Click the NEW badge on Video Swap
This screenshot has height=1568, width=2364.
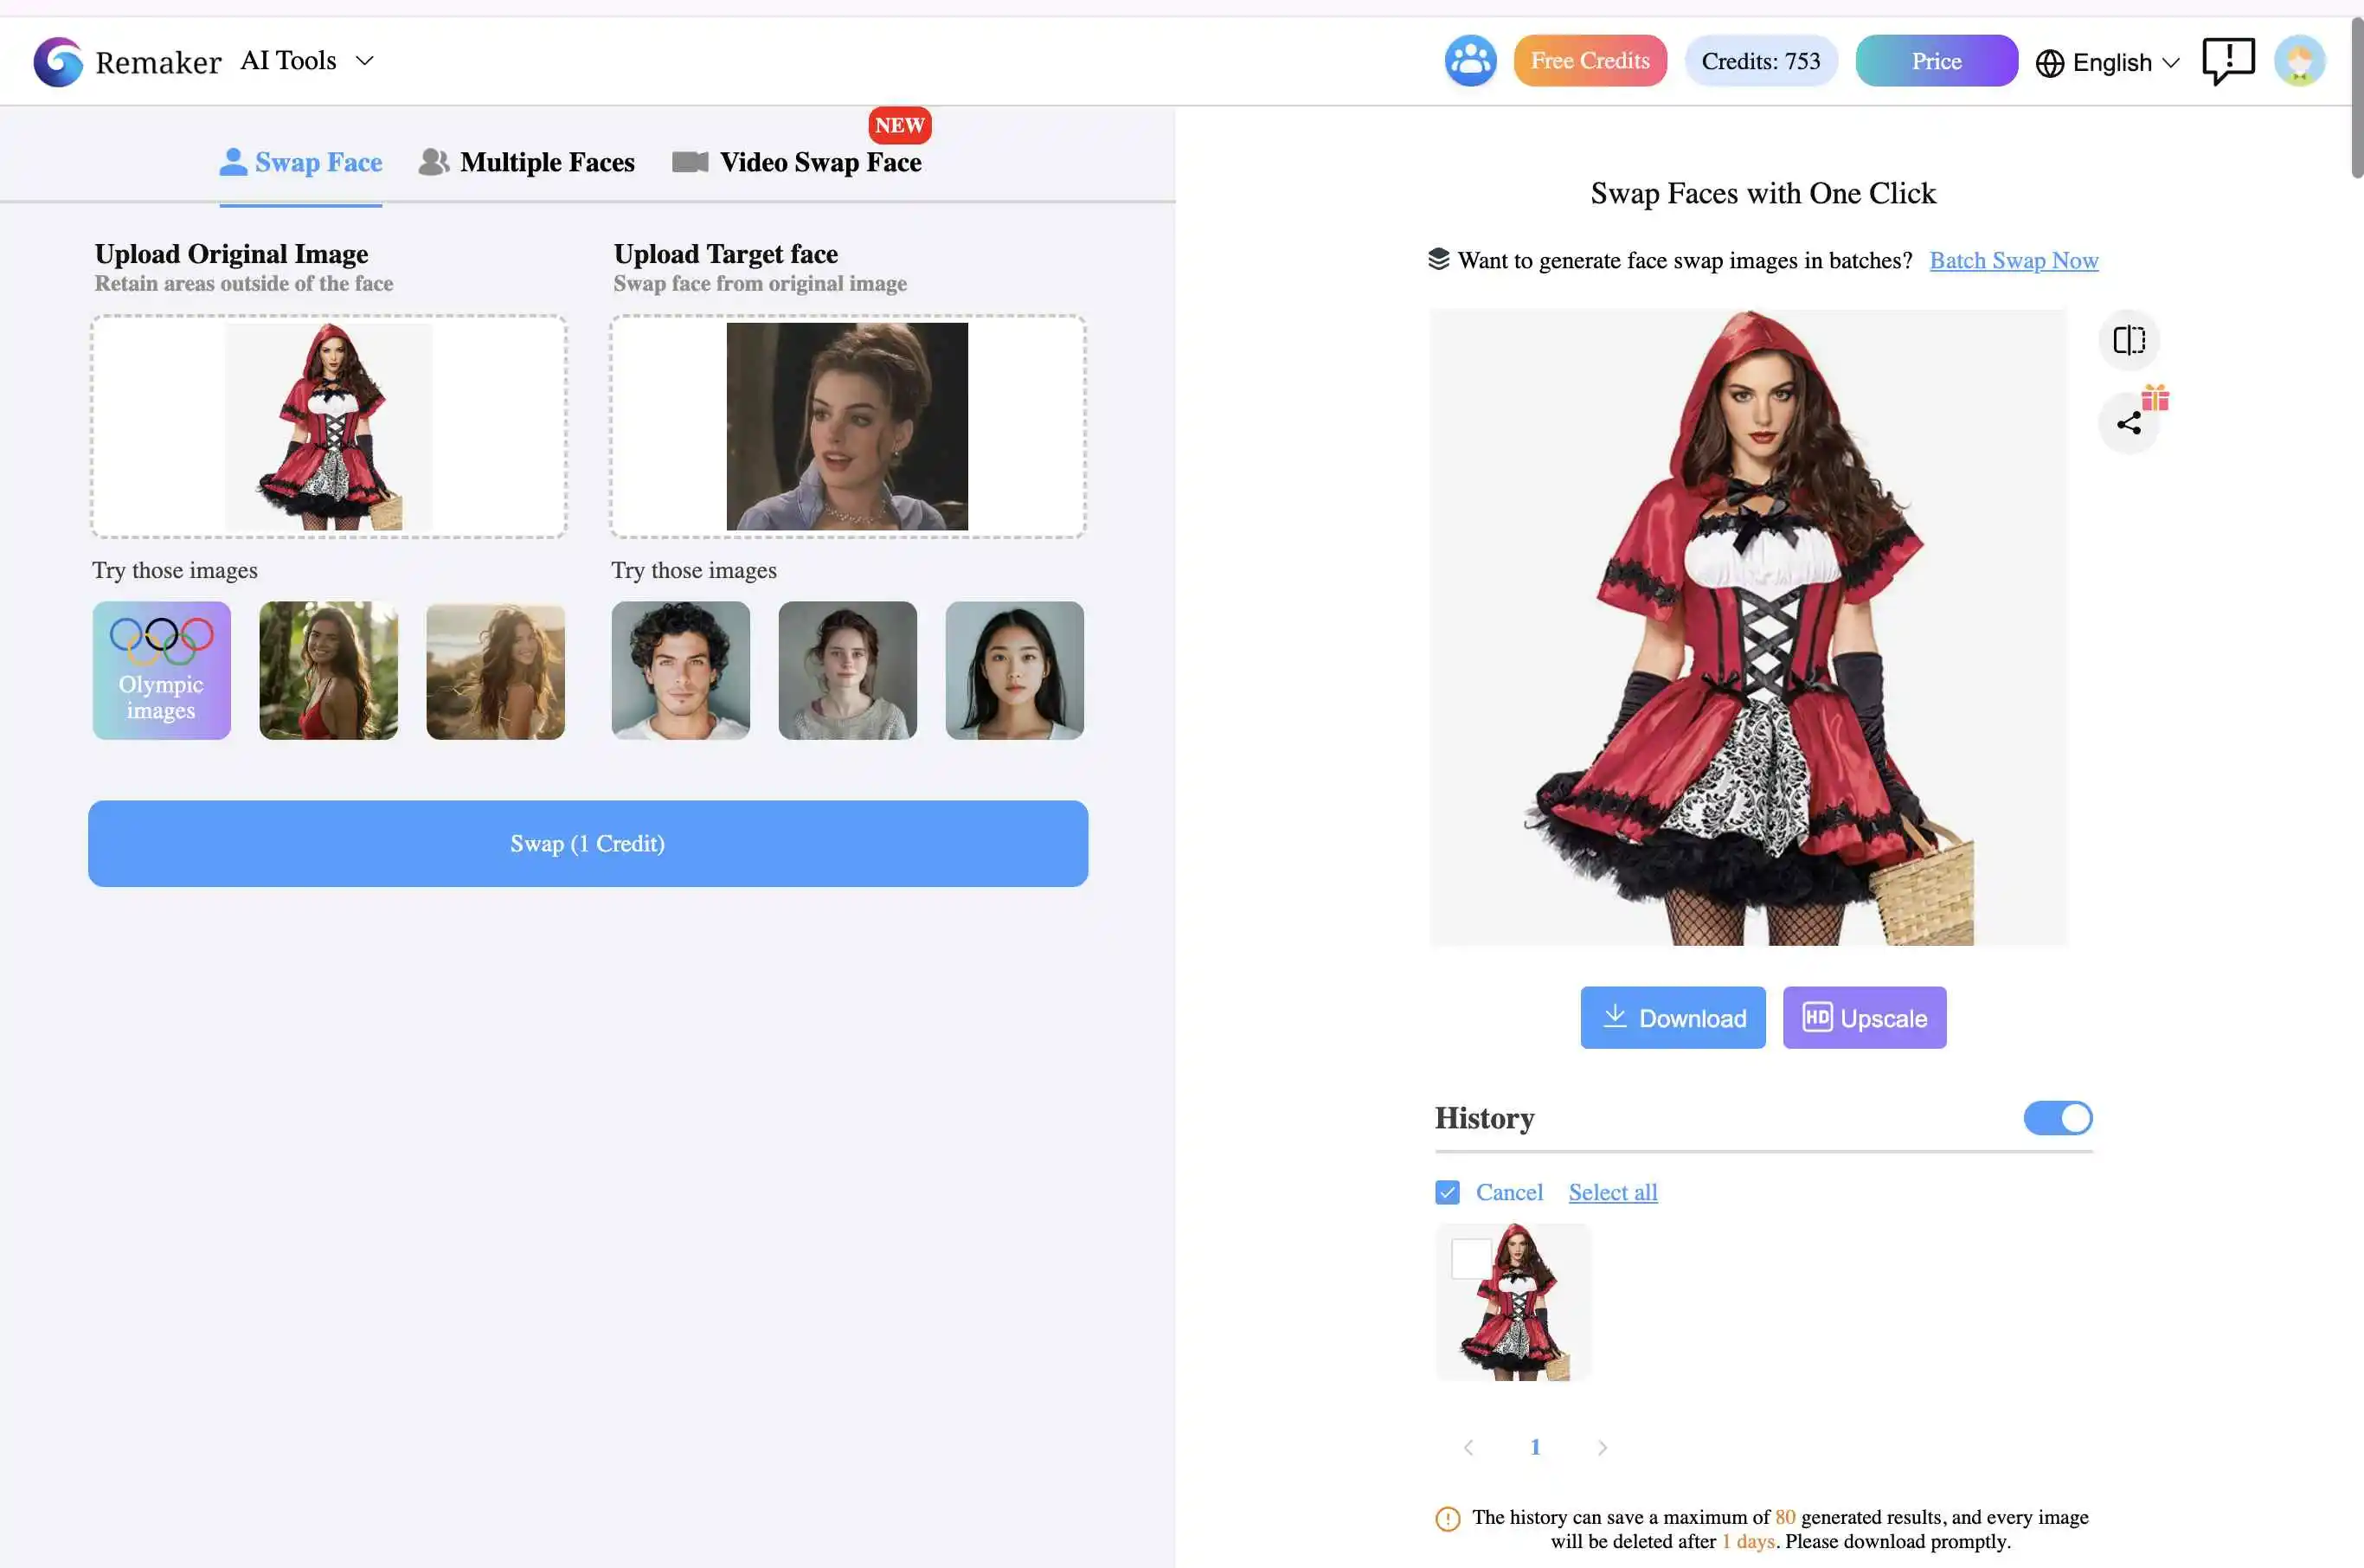899,125
